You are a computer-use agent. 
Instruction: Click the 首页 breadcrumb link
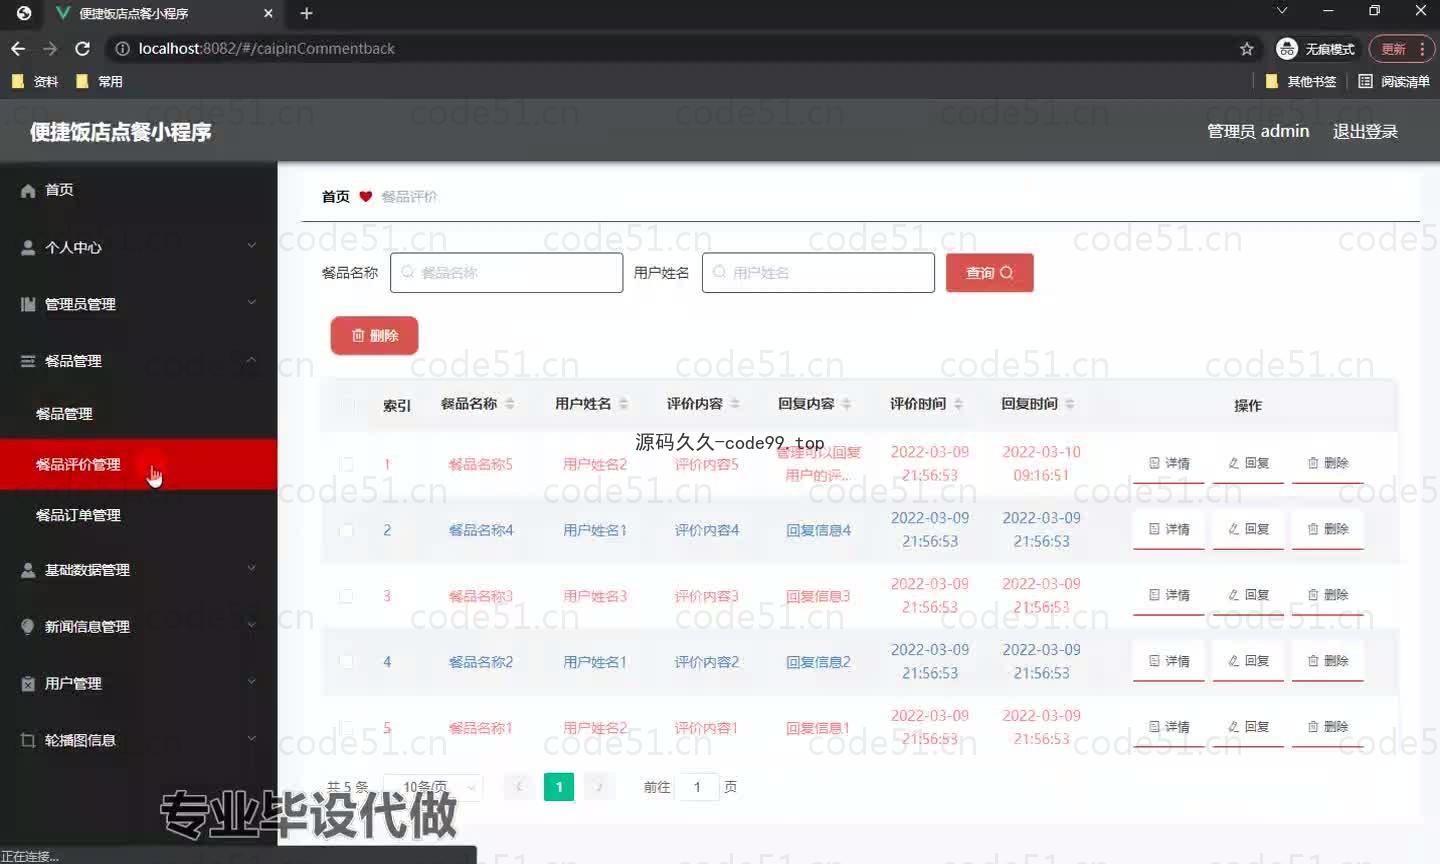pos(335,196)
